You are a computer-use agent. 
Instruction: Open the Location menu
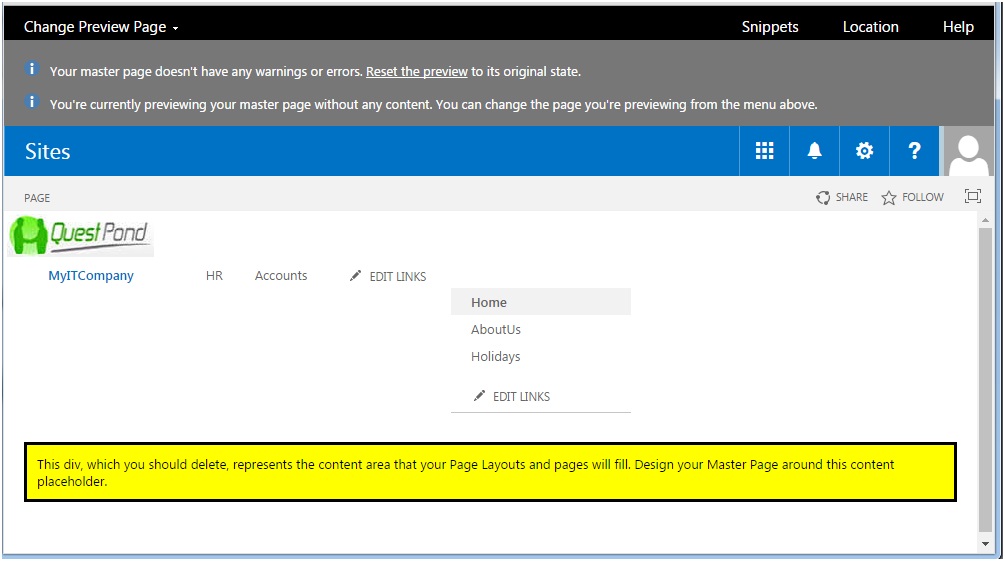(870, 27)
